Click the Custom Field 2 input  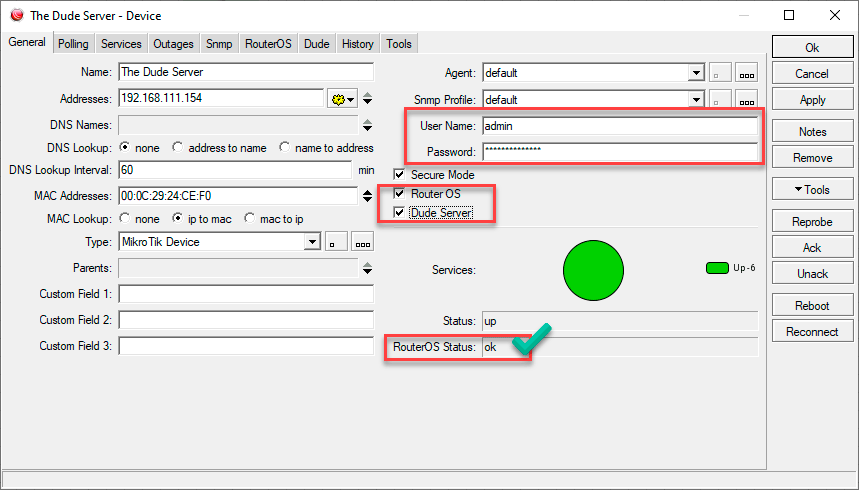pos(246,320)
